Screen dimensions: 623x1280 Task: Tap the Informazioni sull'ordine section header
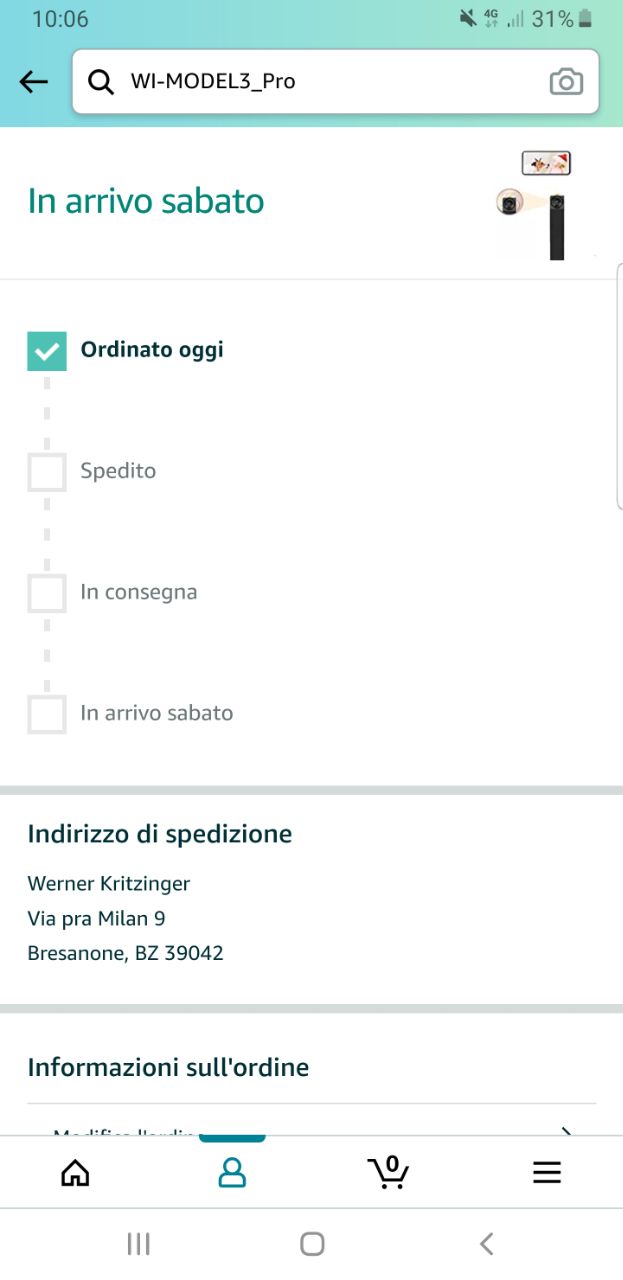(168, 1067)
